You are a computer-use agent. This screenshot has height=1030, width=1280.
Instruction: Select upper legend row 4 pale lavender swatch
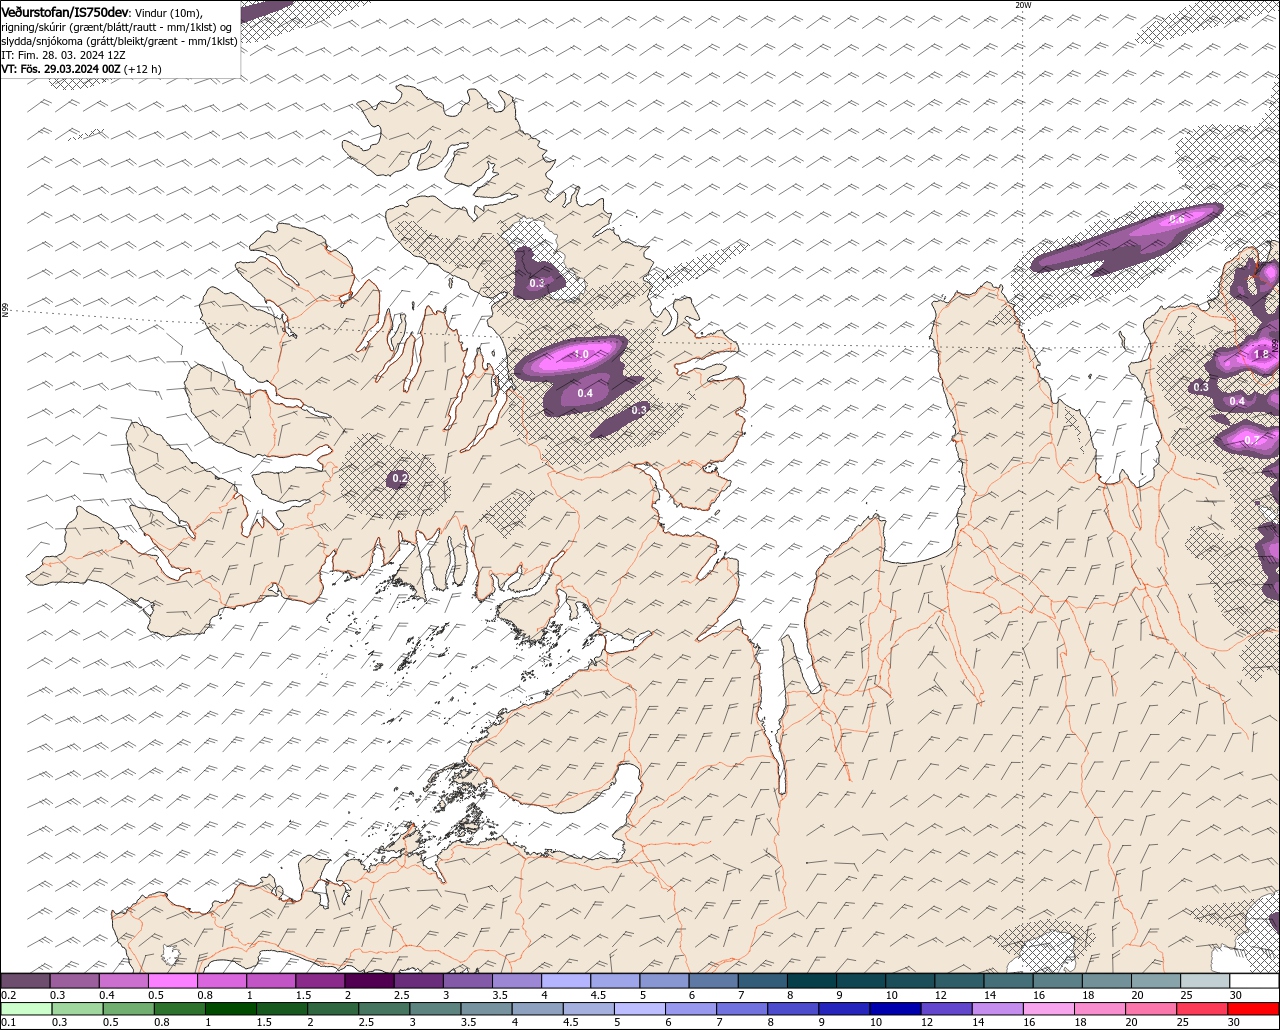pyautogui.click(x=566, y=981)
